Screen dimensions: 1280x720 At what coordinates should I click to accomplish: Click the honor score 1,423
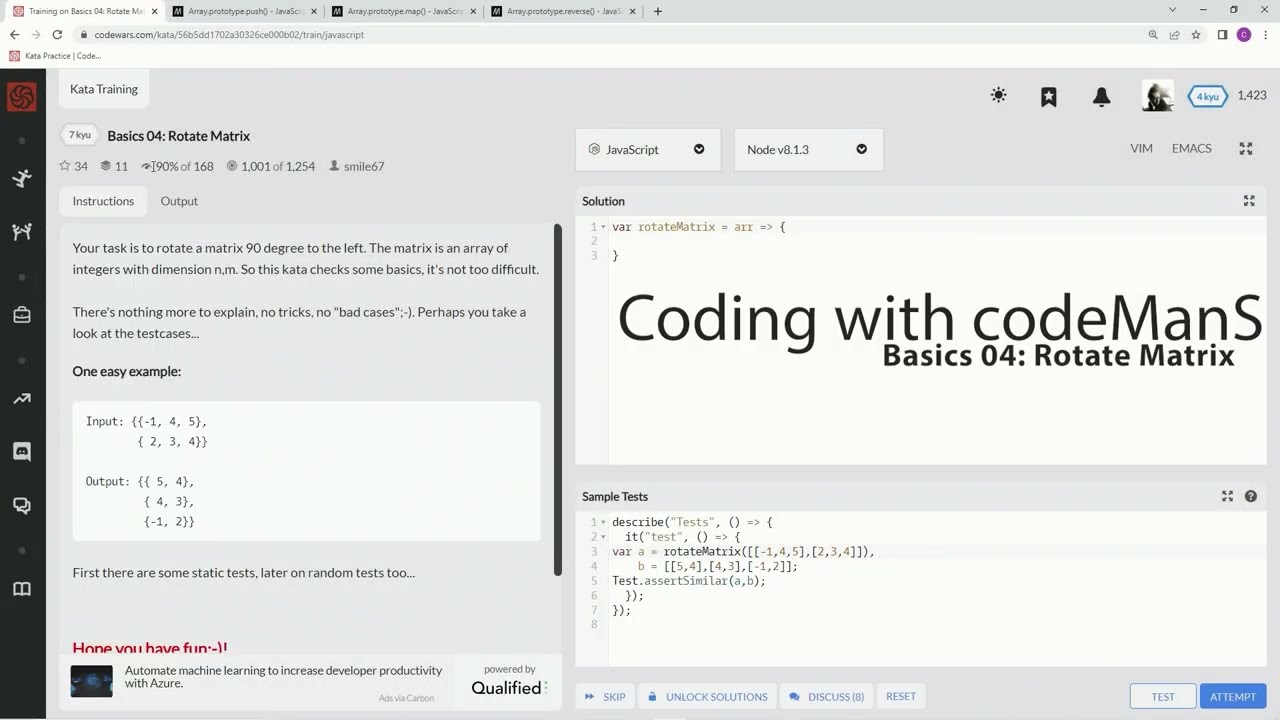point(1252,95)
